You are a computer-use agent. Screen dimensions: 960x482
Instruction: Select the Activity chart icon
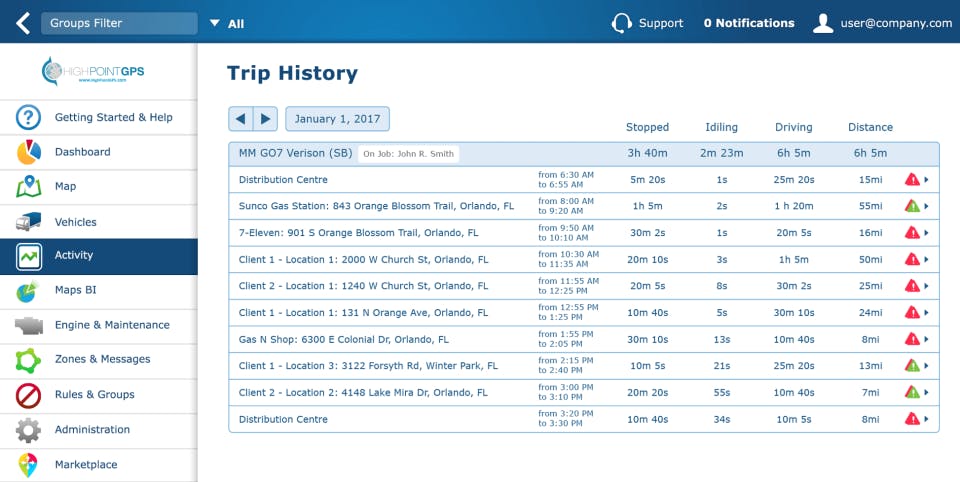click(x=28, y=256)
